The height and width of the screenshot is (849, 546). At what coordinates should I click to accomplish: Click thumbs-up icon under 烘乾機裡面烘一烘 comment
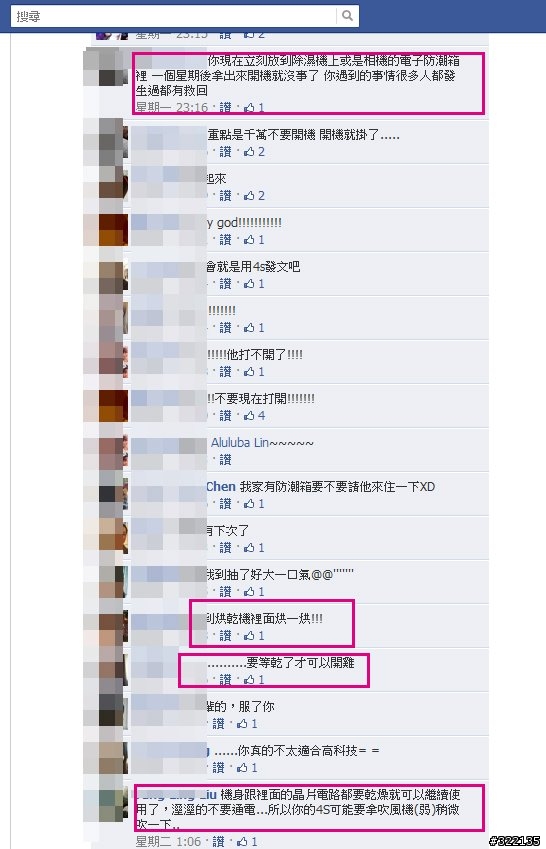249,636
